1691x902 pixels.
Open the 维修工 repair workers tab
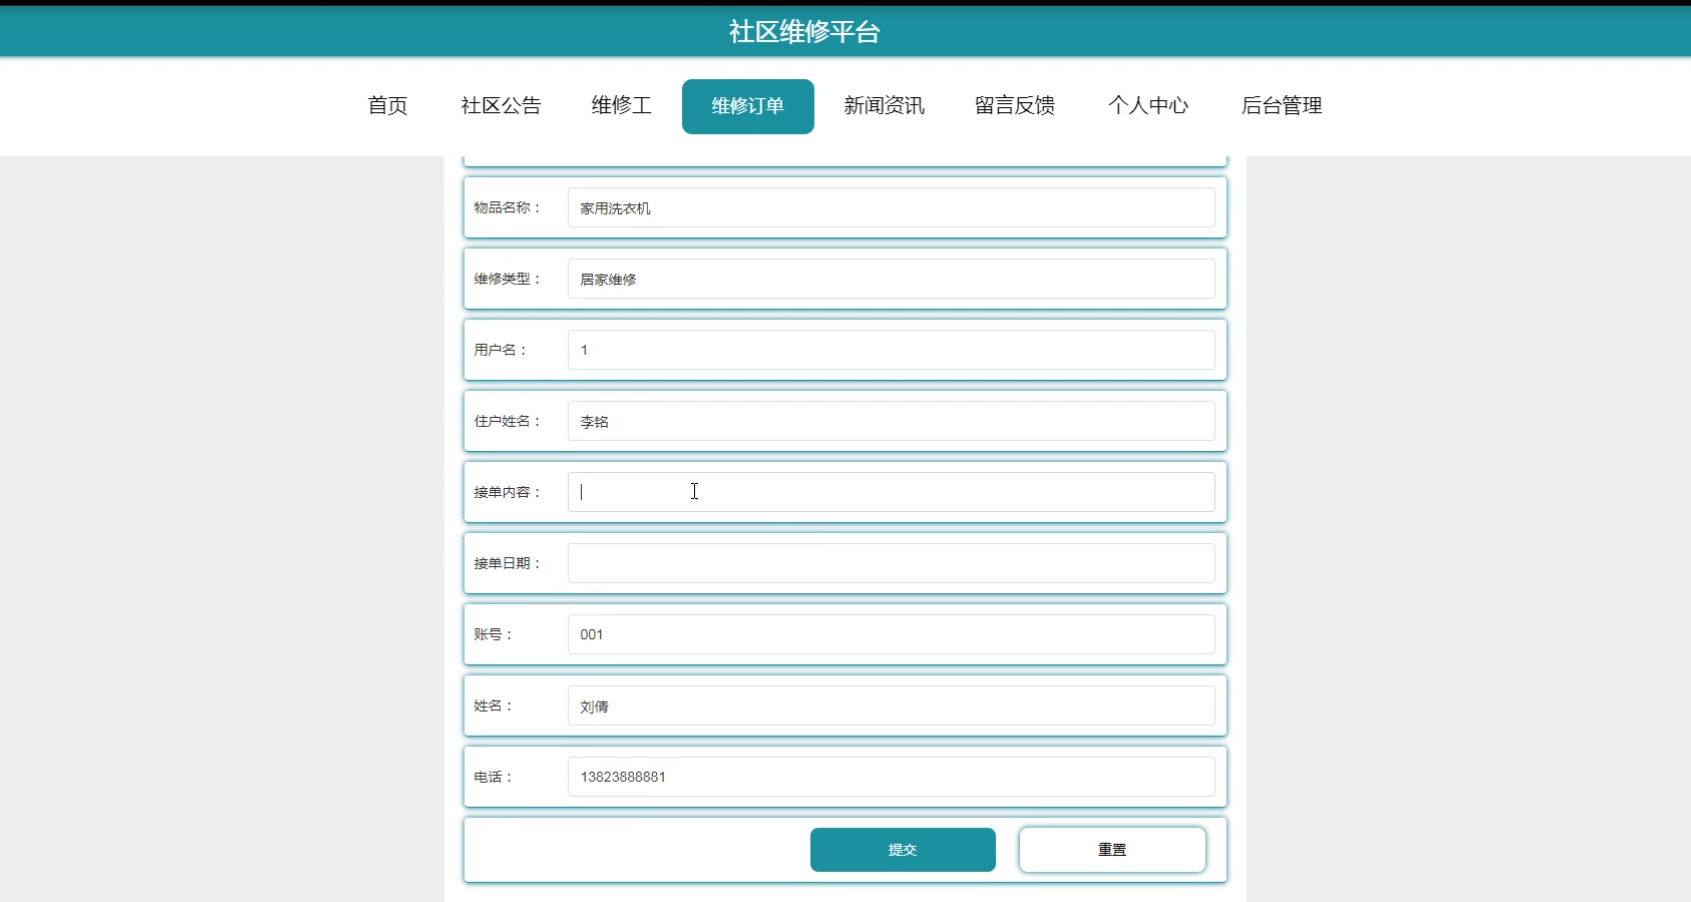coord(621,106)
